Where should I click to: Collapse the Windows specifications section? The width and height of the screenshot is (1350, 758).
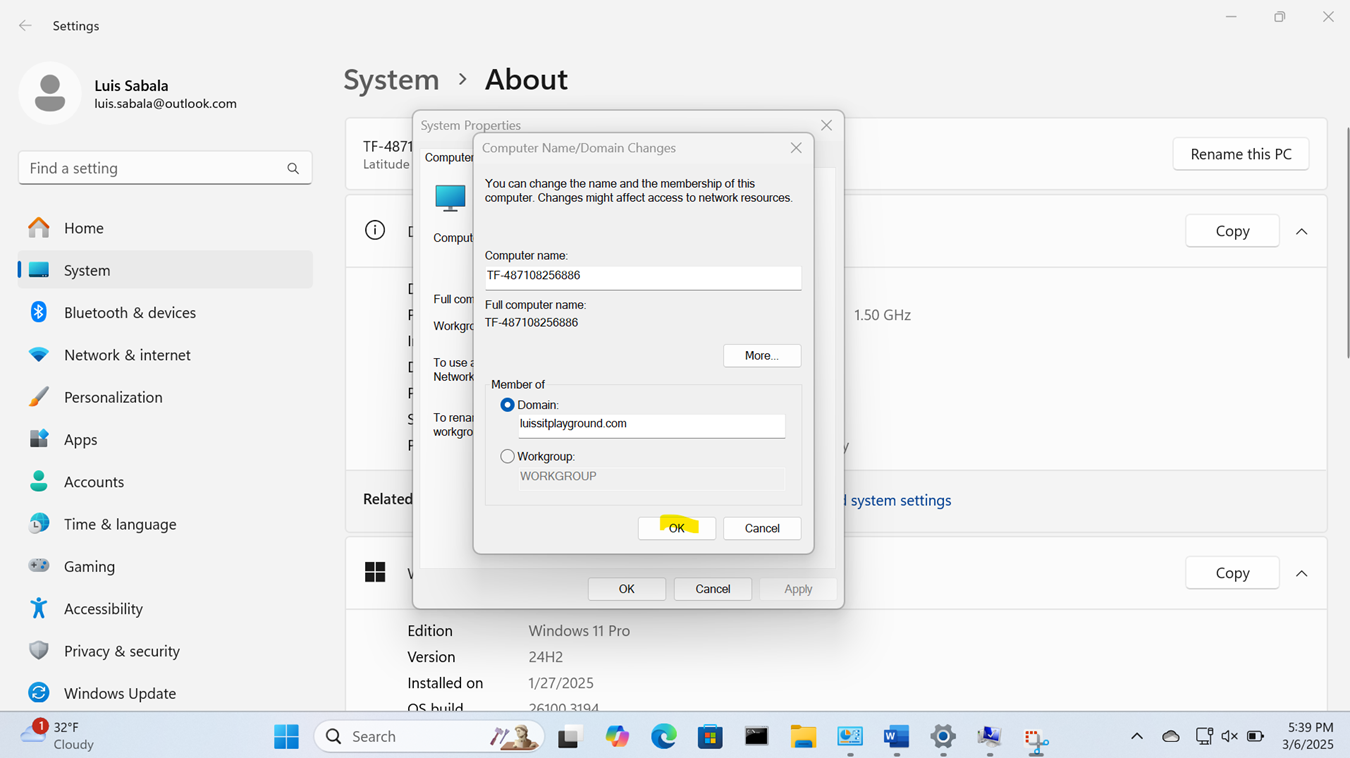coord(1301,573)
